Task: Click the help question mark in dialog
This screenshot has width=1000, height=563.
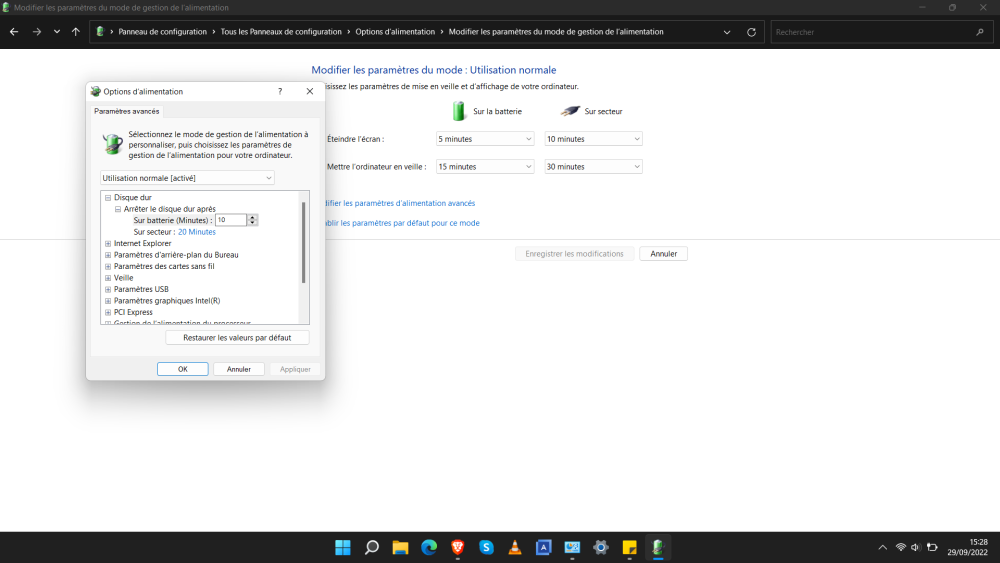Action: [x=279, y=91]
